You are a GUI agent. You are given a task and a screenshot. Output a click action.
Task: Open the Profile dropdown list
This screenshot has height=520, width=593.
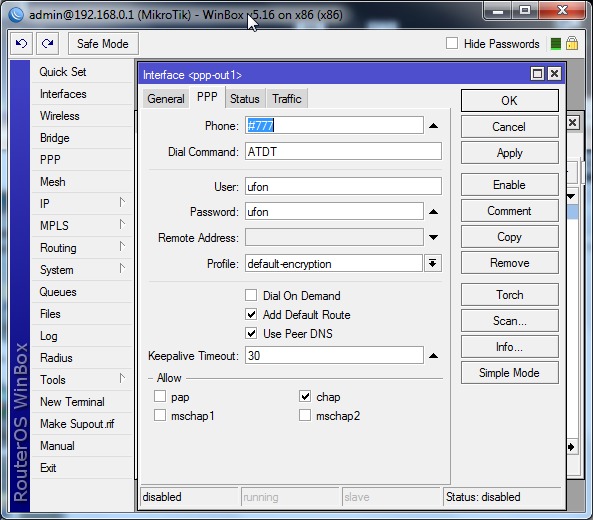tap(433, 263)
